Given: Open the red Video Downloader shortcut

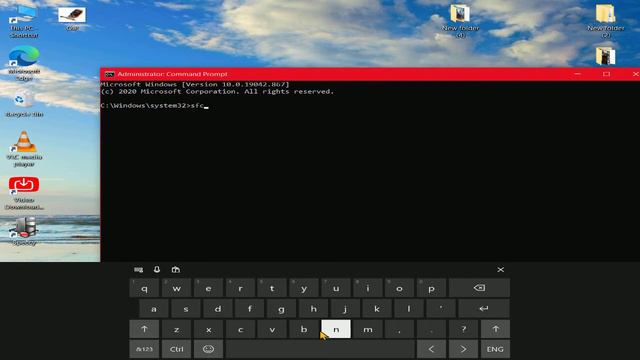Looking at the screenshot, I should tap(24, 193).
